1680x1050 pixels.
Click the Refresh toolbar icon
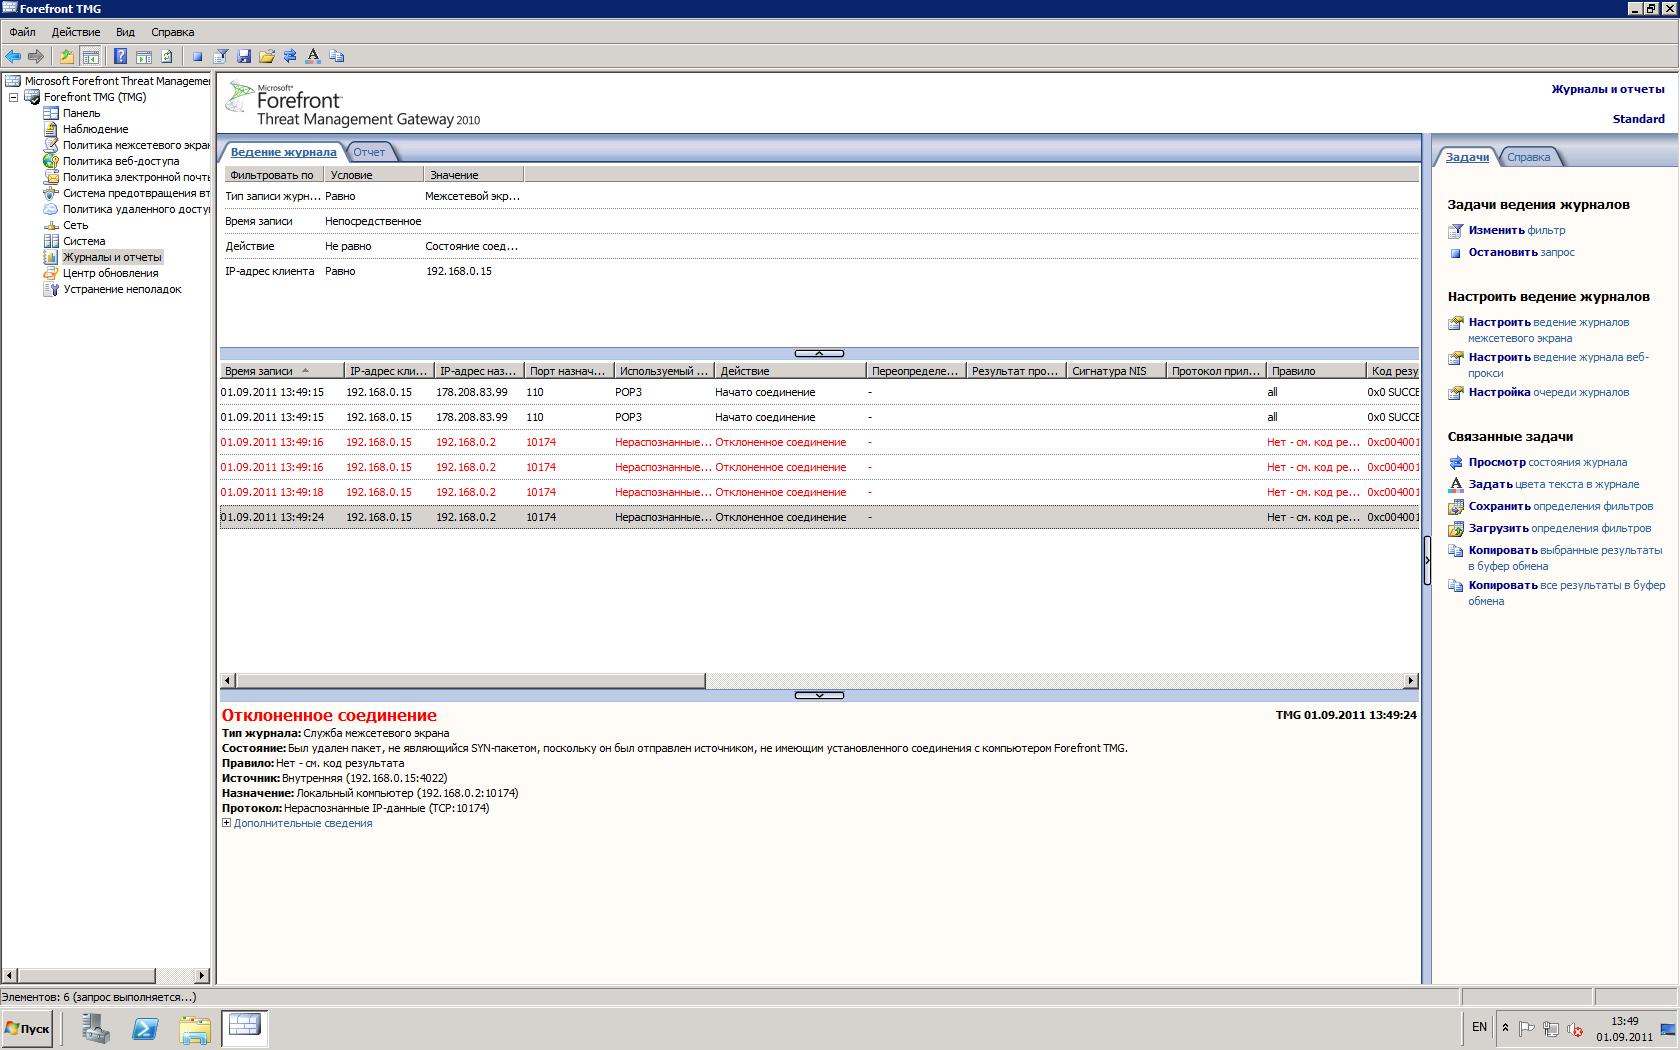(167, 56)
